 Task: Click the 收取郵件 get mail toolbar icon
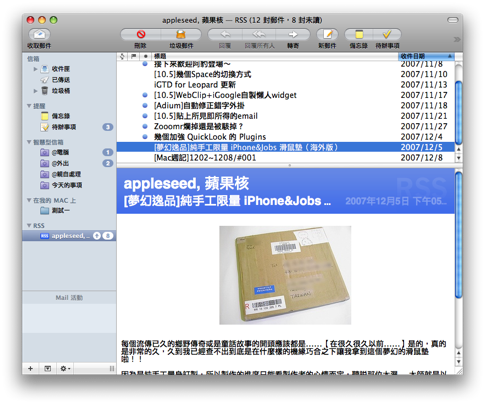(x=39, y=34)
